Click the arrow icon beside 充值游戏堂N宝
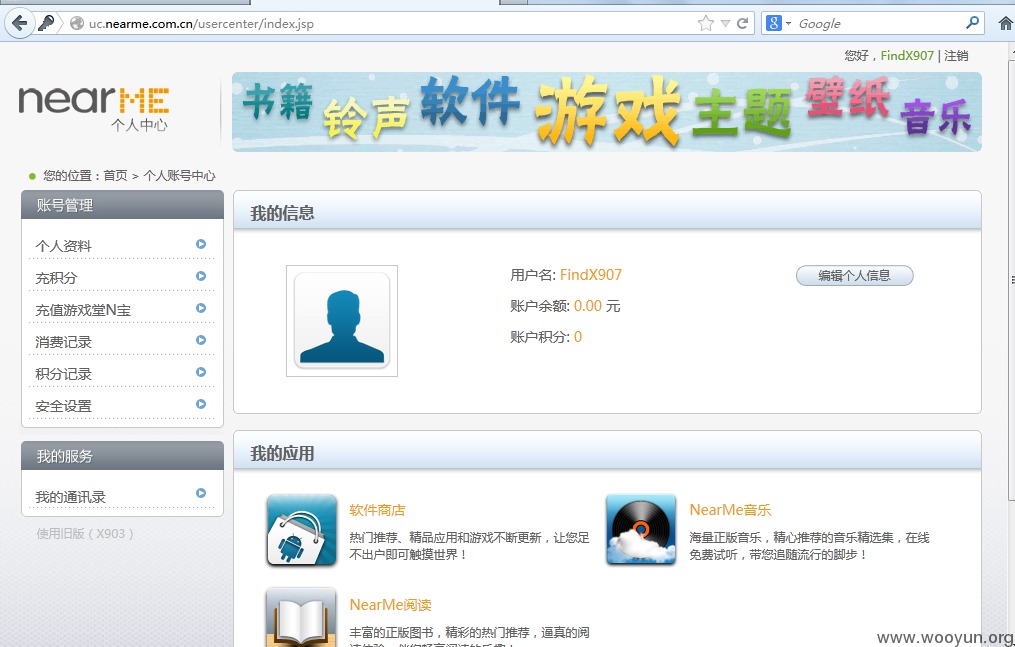The image size is (1015, 647). [201, 308]
